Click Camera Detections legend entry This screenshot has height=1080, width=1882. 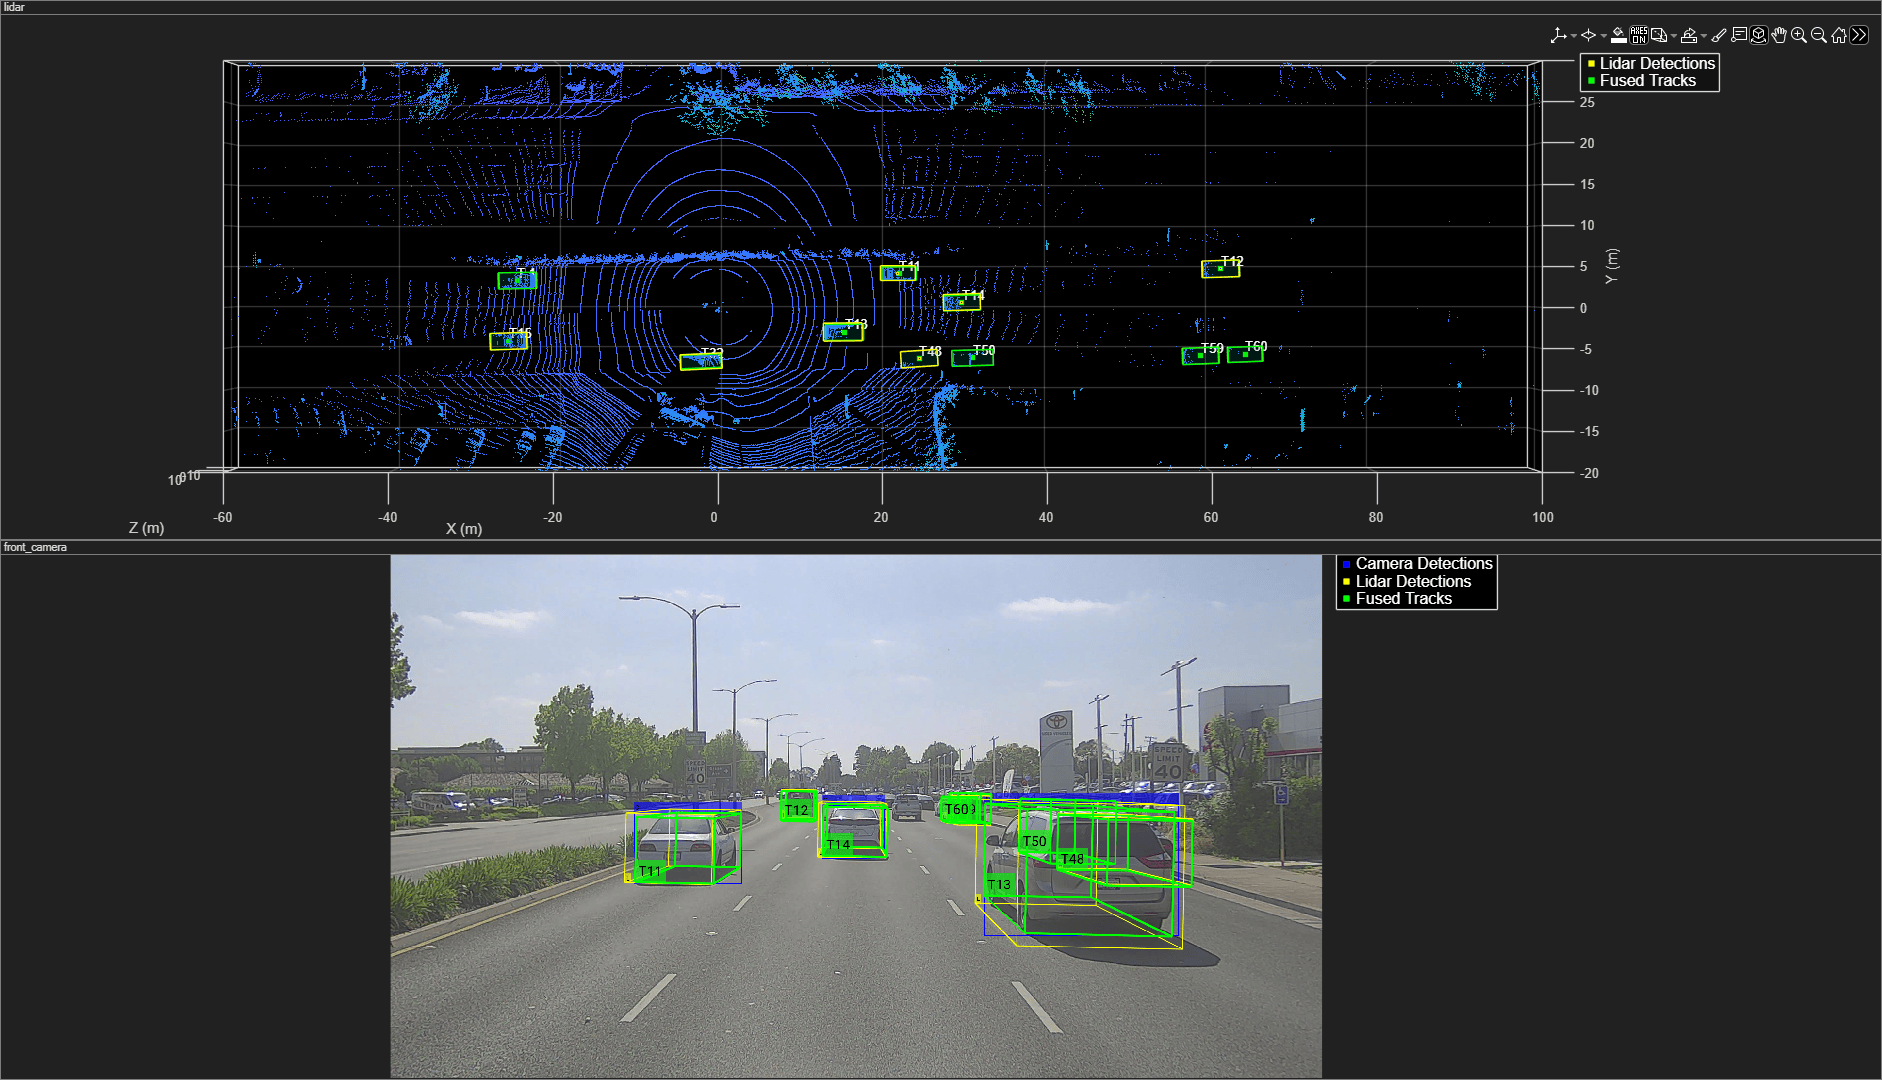coord(1424,564)
